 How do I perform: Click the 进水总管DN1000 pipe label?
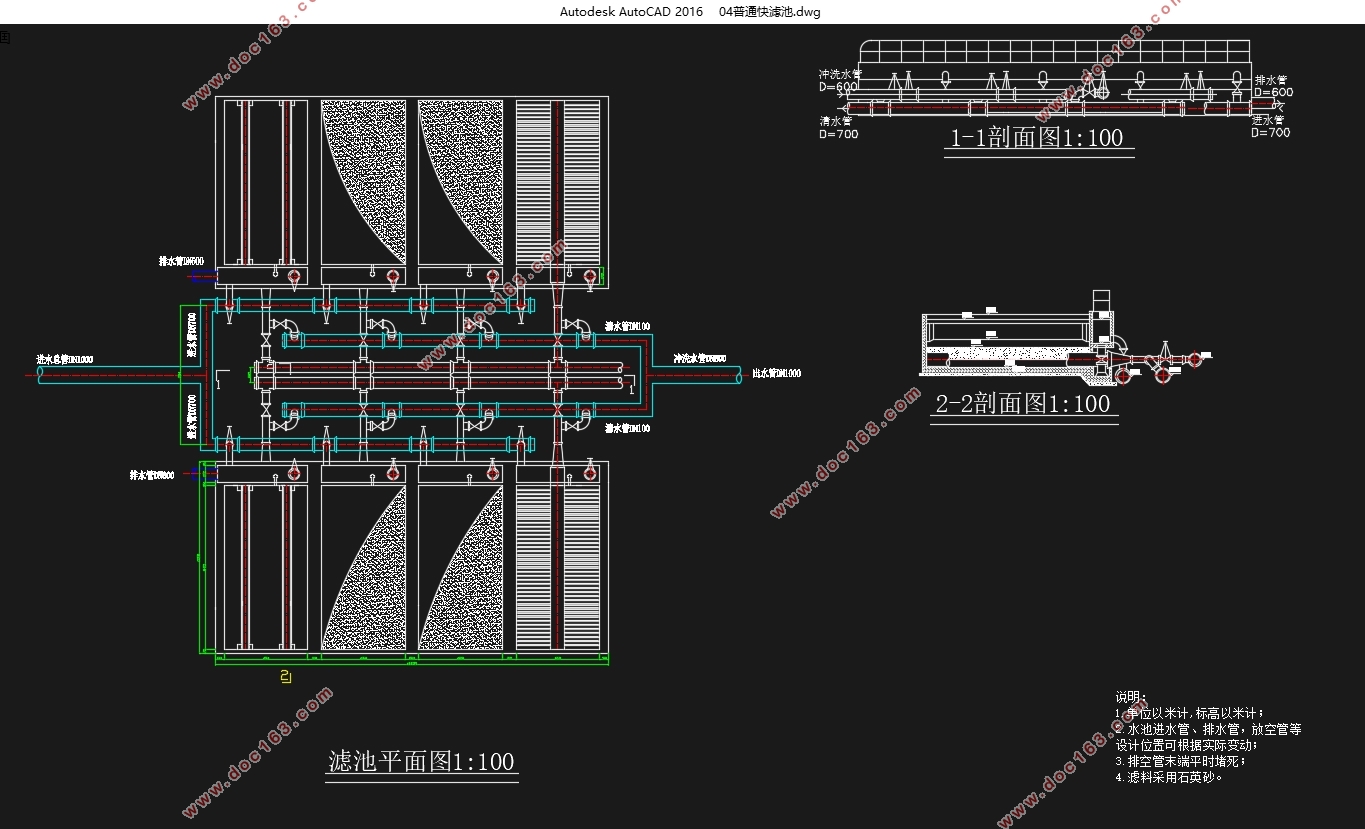[x=65, y=359]
